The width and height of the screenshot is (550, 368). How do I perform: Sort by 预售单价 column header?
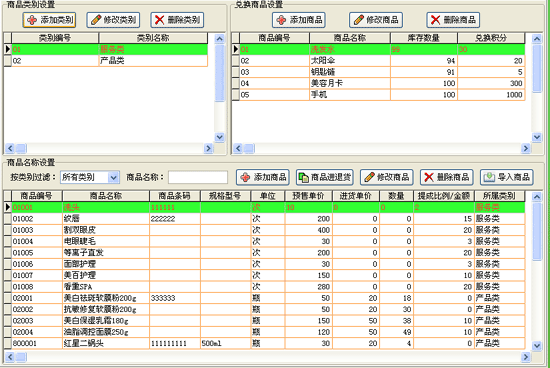coord(308,196)
